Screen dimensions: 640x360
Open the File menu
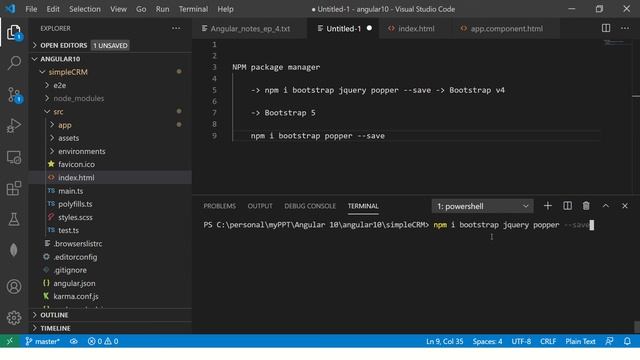coord(31,9)
